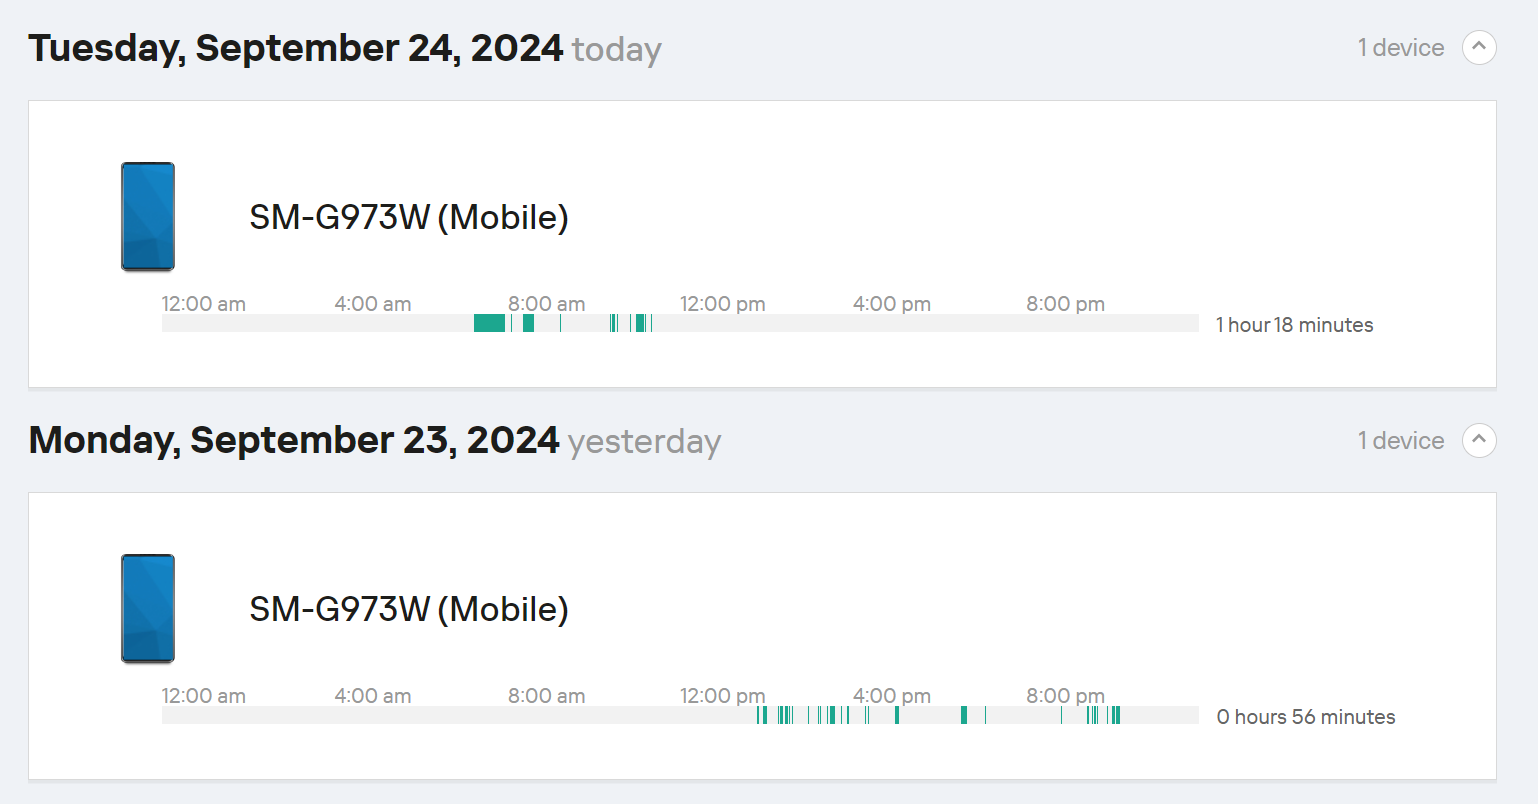Click the '1 hour 18 minutes' total
Viewport: 1538px width, 804px height.
(x=1294, y=325)
